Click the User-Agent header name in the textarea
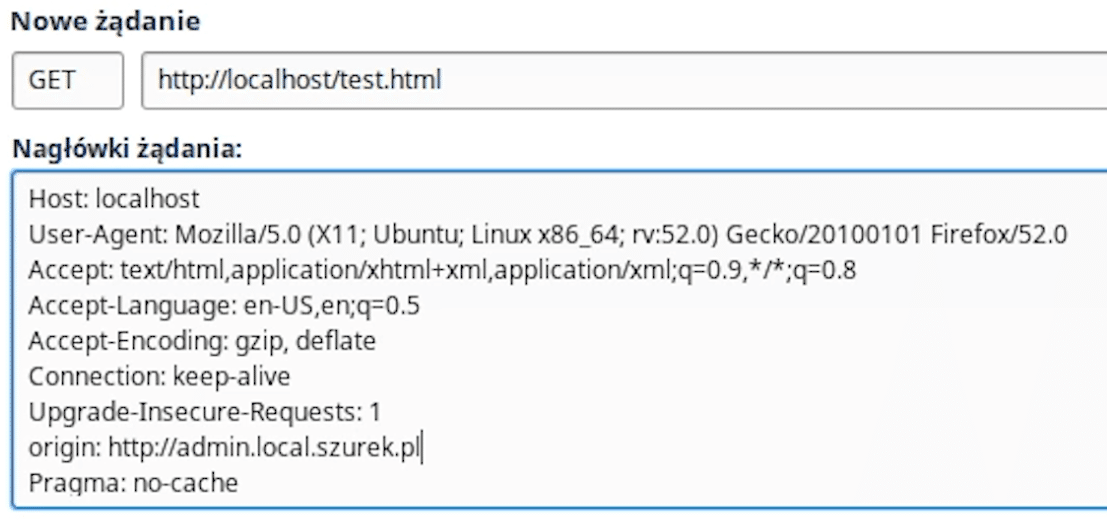 point(98,234)
